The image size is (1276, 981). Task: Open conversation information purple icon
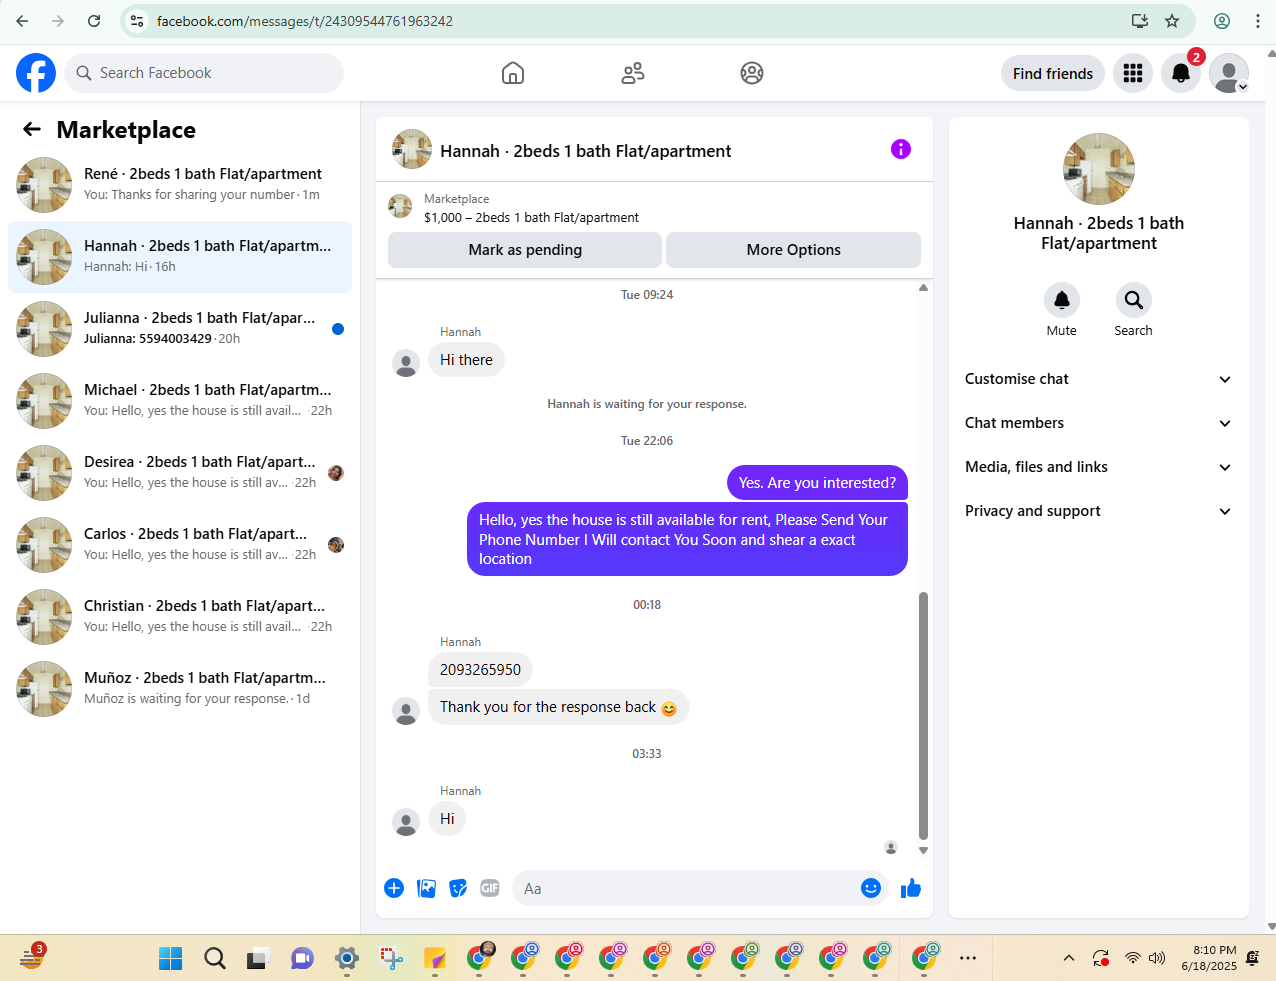tap(901, 149)
